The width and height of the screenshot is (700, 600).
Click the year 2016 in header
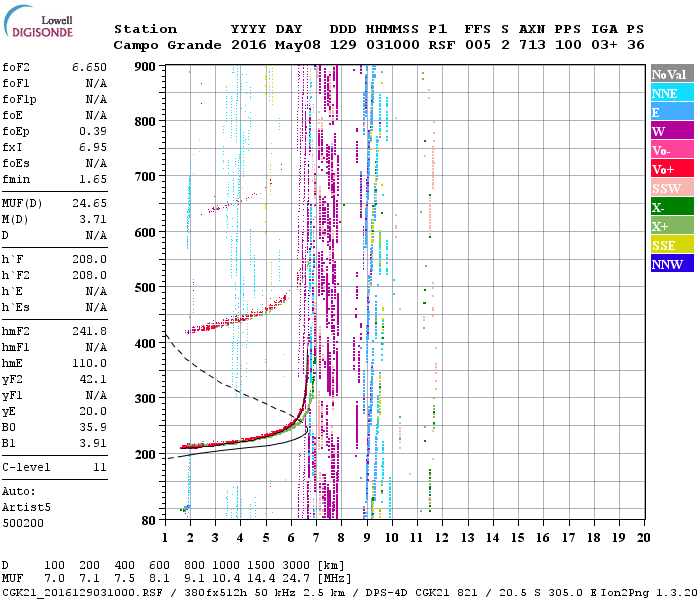(249, 45)
